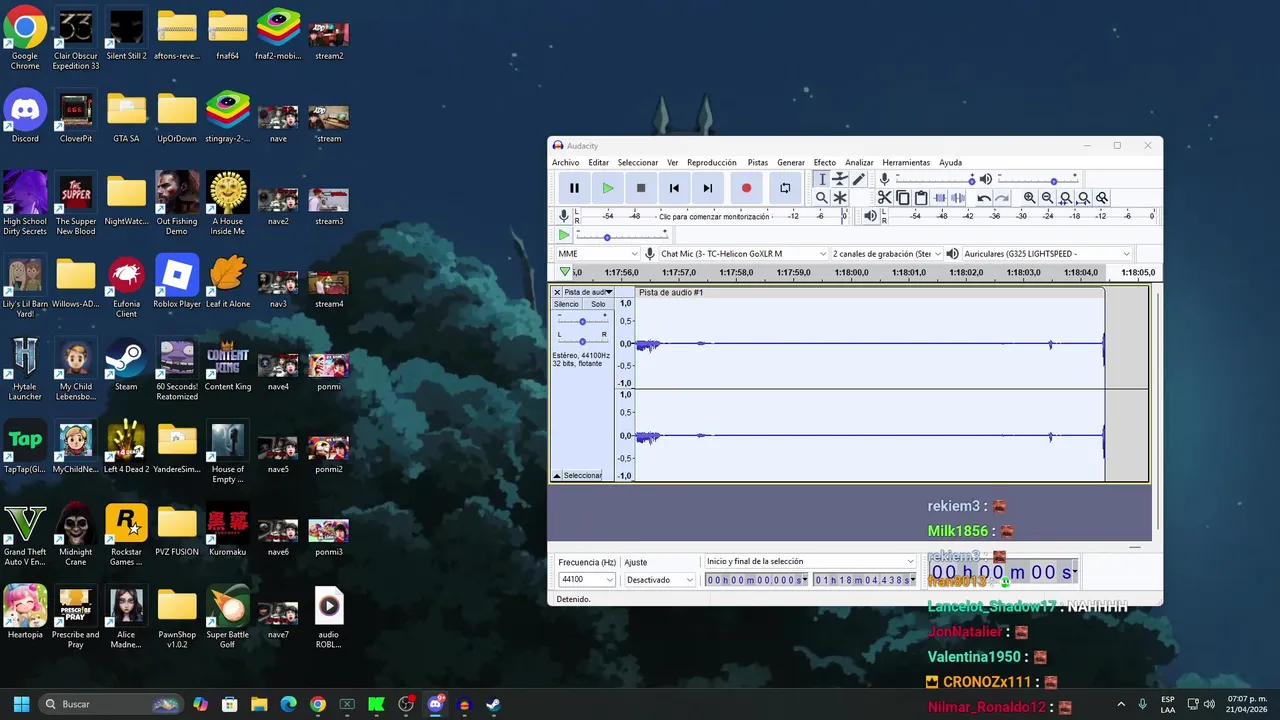Start playback with the green Play button
This screenshot has width=1280, height=720.
click(x=607, y=188)
